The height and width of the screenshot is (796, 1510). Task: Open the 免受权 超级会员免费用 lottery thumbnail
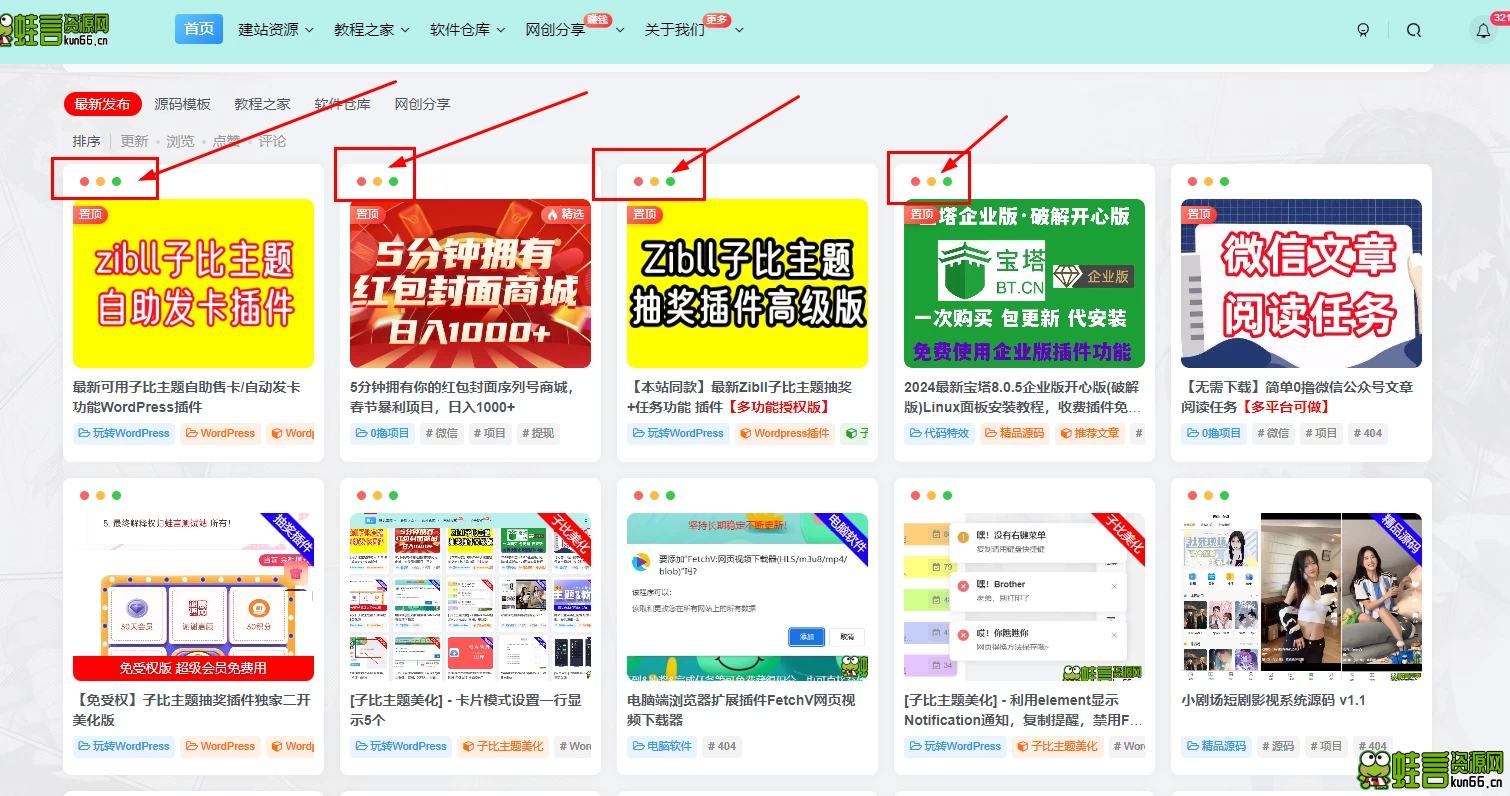point(193,597)
